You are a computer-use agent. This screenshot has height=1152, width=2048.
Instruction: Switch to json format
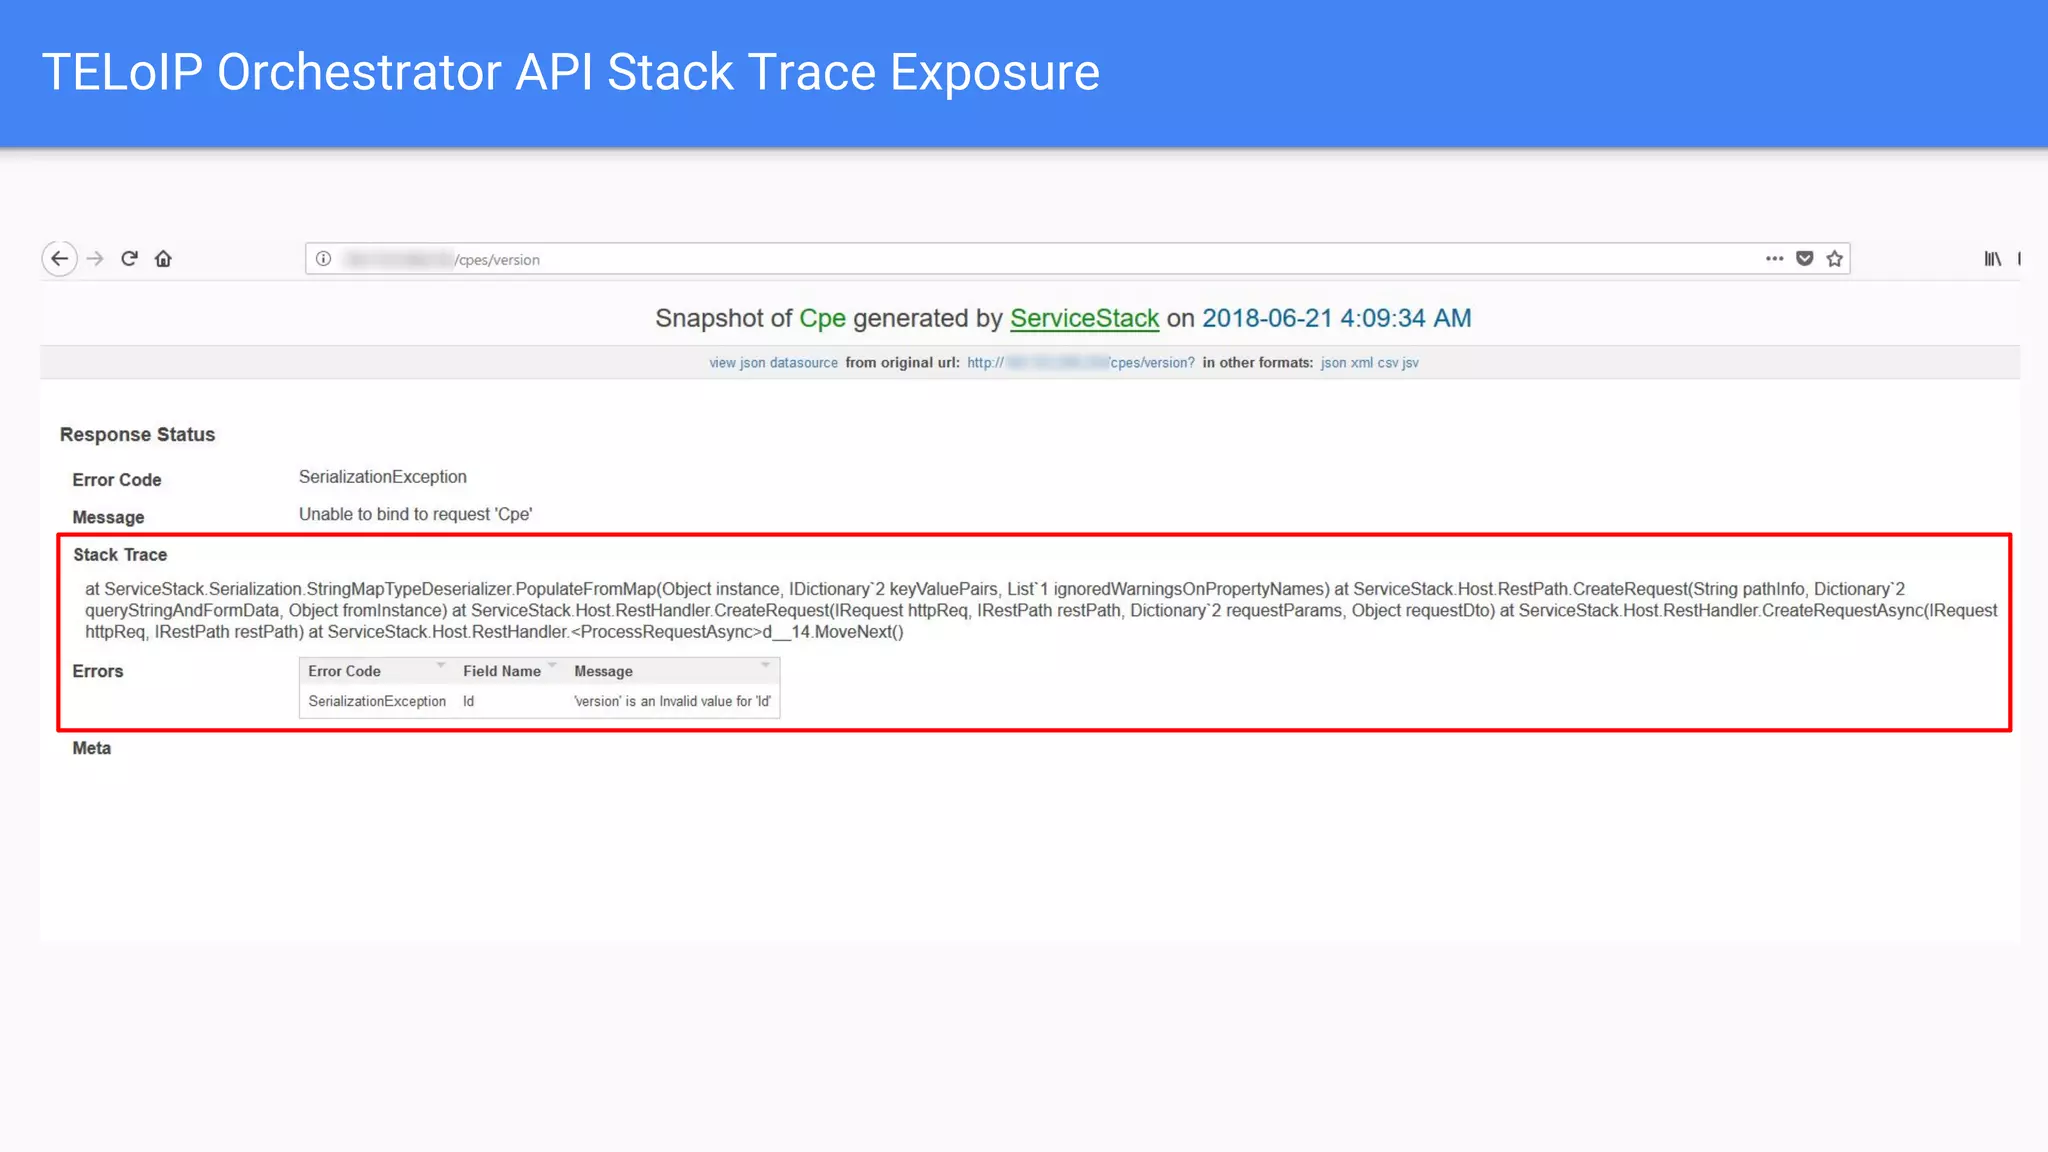1333,363
